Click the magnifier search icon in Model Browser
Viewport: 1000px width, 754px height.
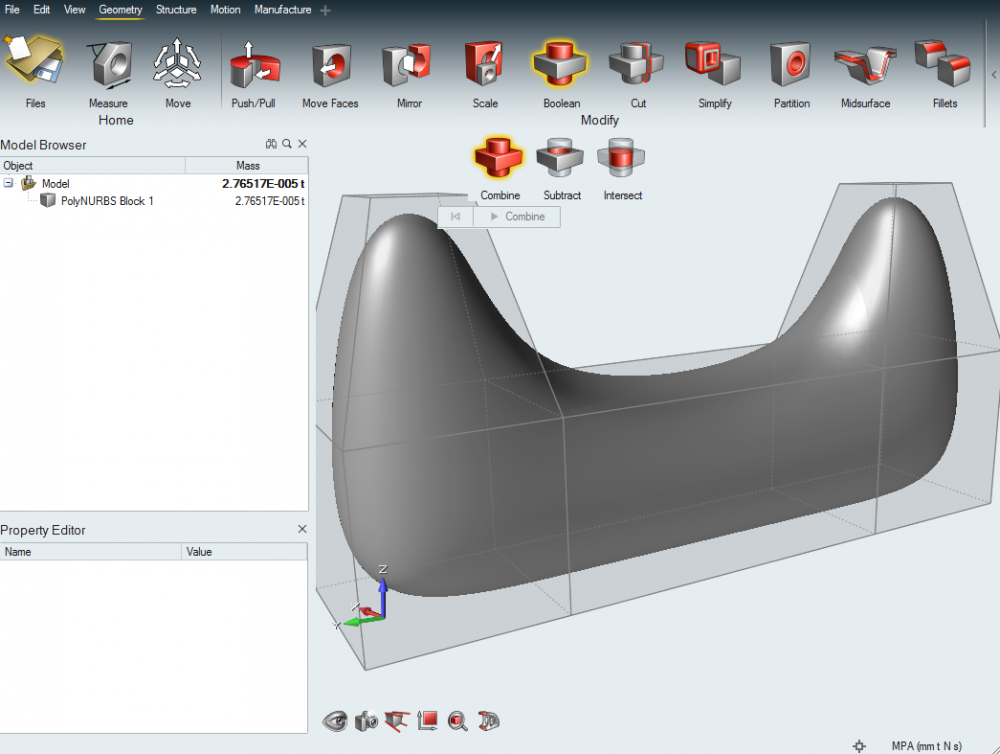pos(287,144)
